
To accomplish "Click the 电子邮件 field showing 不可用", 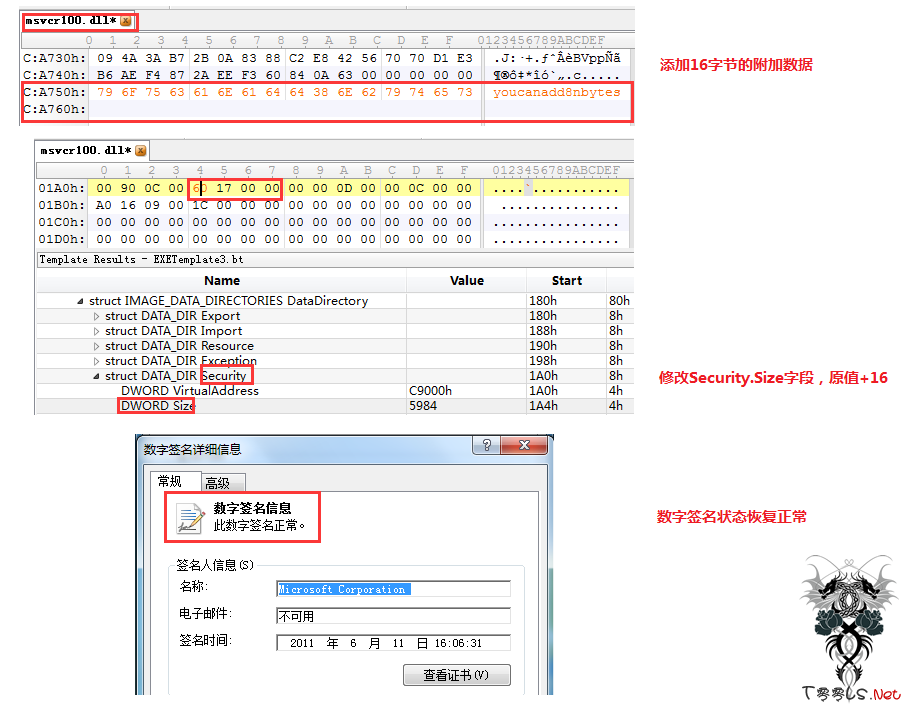I will (x=393, y=616).
